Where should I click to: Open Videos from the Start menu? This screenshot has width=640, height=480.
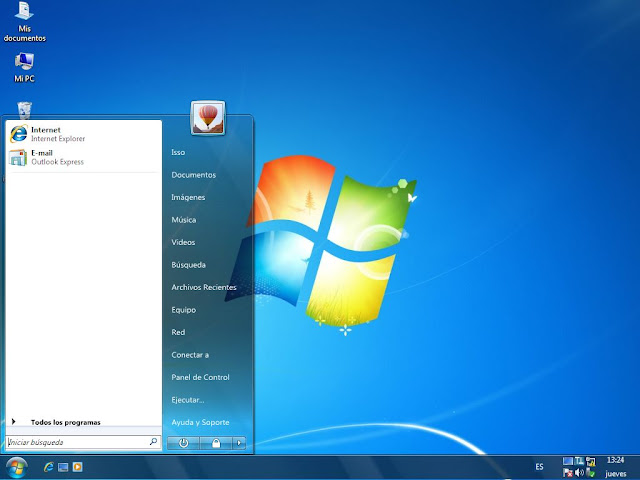[183, 242]
